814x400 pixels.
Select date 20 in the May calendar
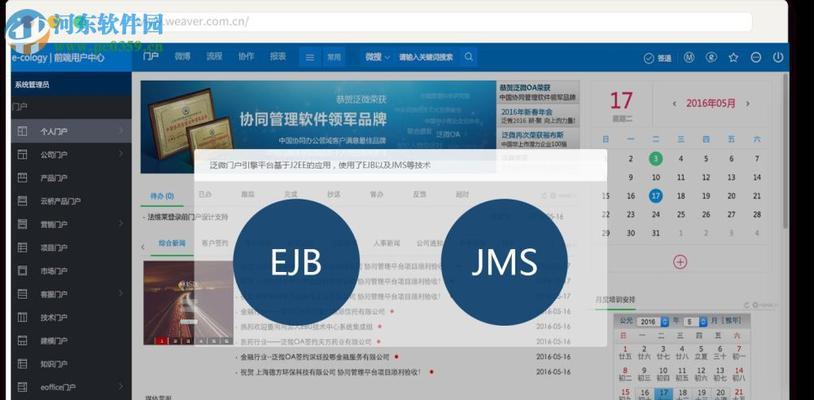(x=731, y=196)
